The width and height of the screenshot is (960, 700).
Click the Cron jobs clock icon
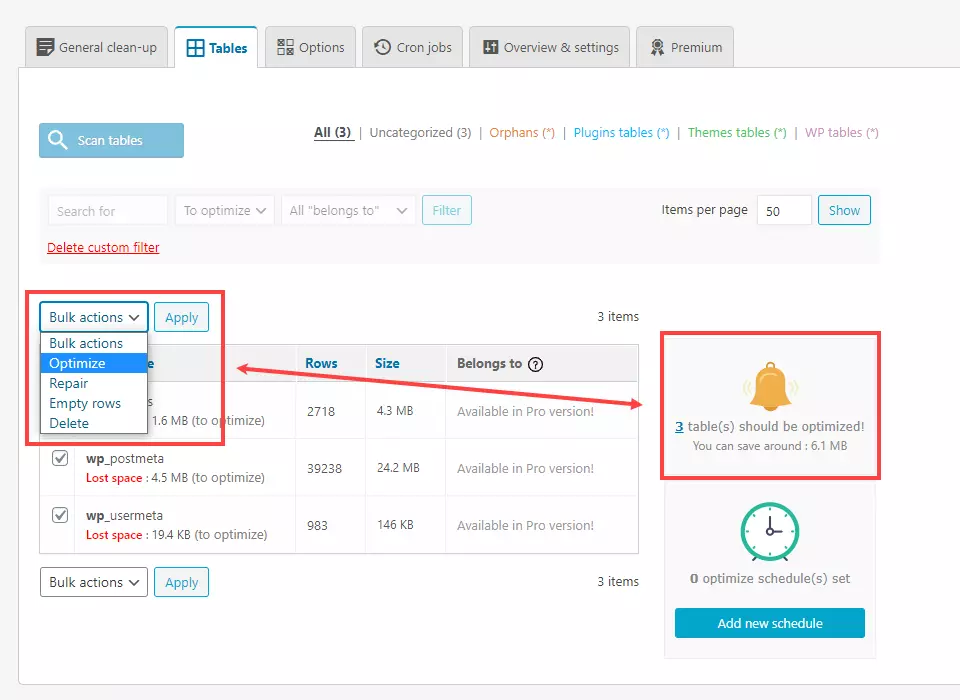coord(383,47)
